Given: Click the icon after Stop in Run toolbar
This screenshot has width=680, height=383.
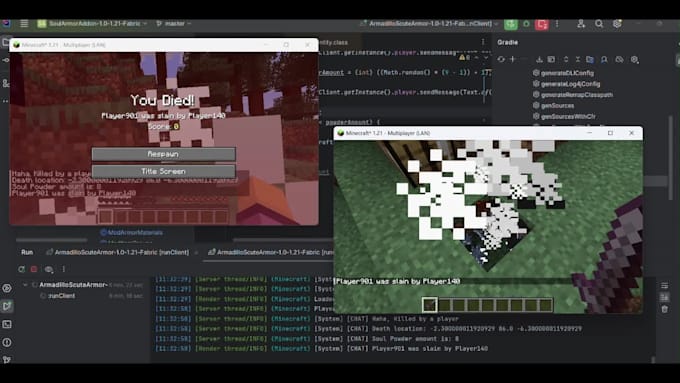Looking at the screenshot, I should tap(49, 269).
